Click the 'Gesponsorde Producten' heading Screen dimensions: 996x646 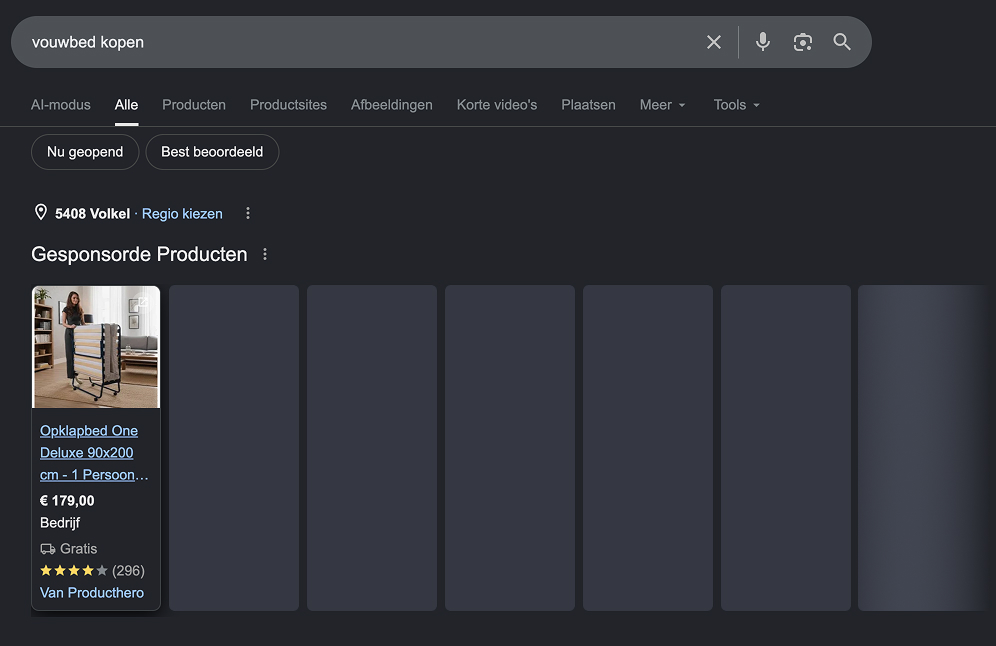pos(139,254)
